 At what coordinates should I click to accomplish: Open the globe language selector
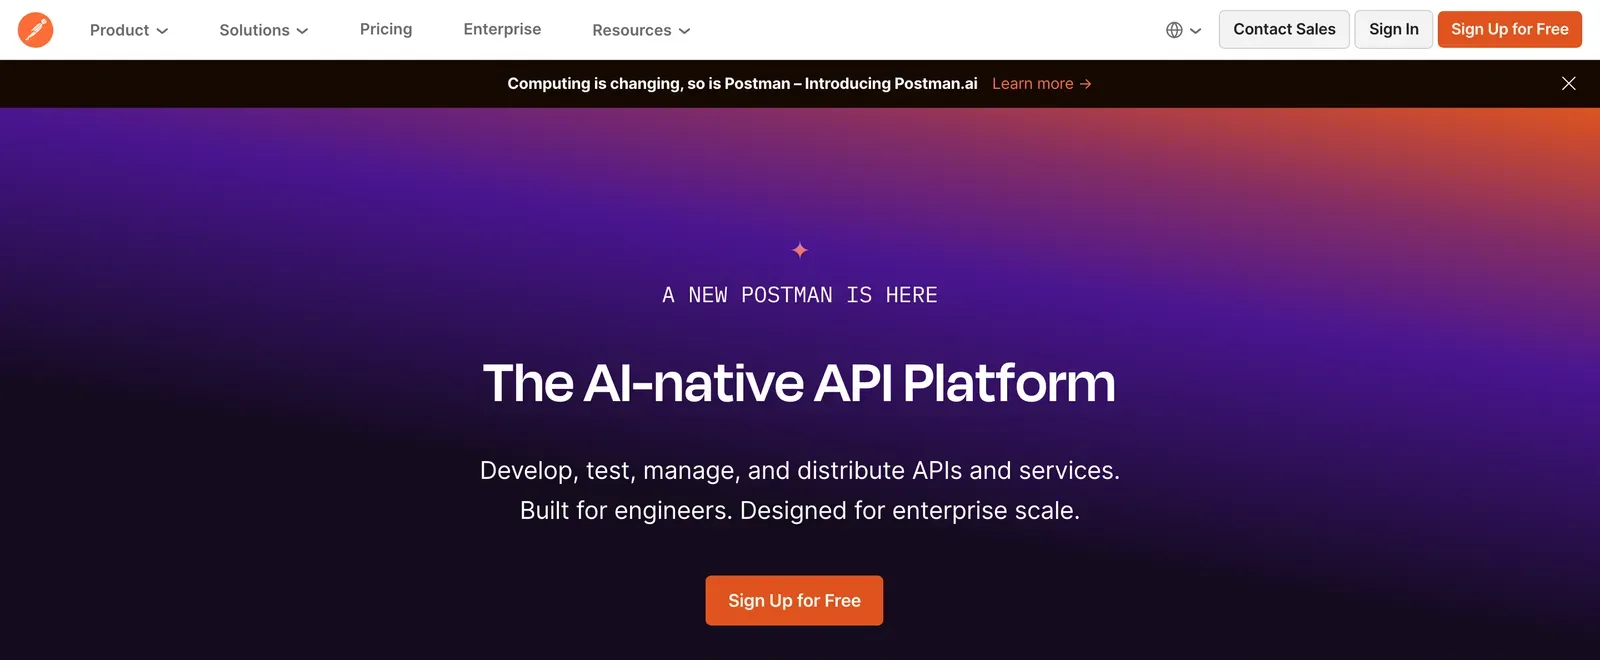click(1183, 30)
